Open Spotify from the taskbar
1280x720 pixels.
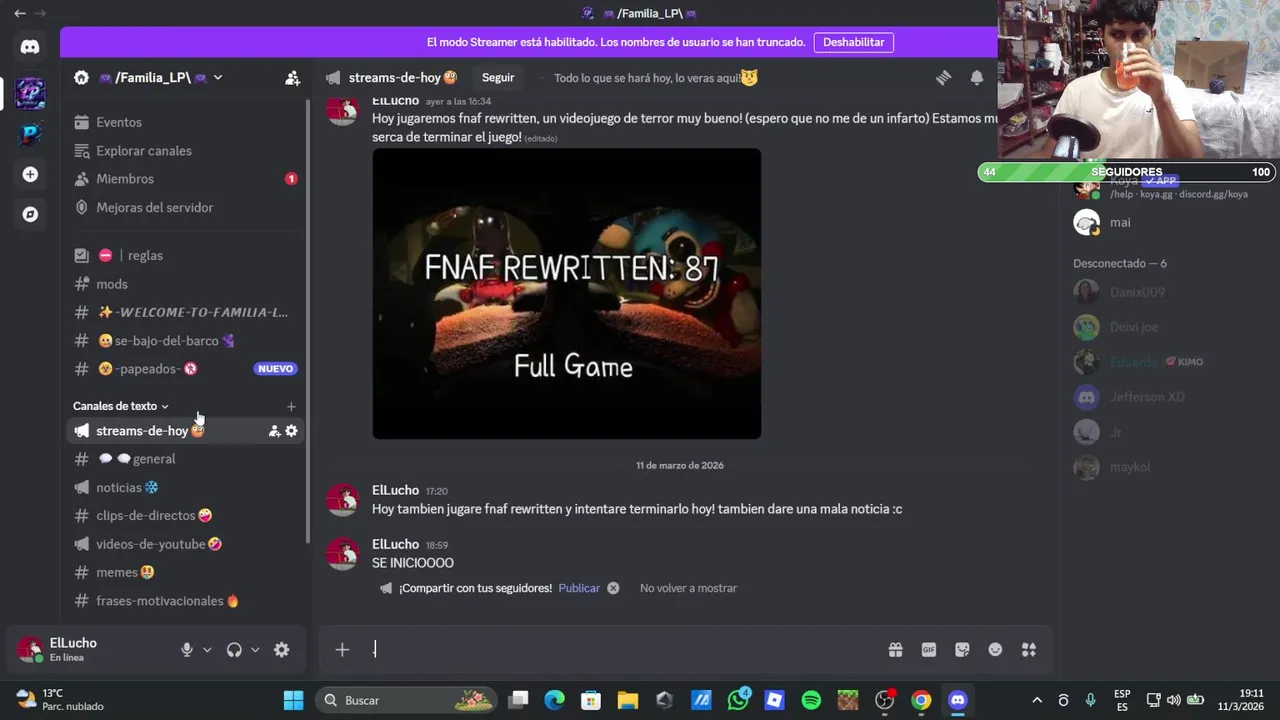pyautogui.click(x=811, y=700)
